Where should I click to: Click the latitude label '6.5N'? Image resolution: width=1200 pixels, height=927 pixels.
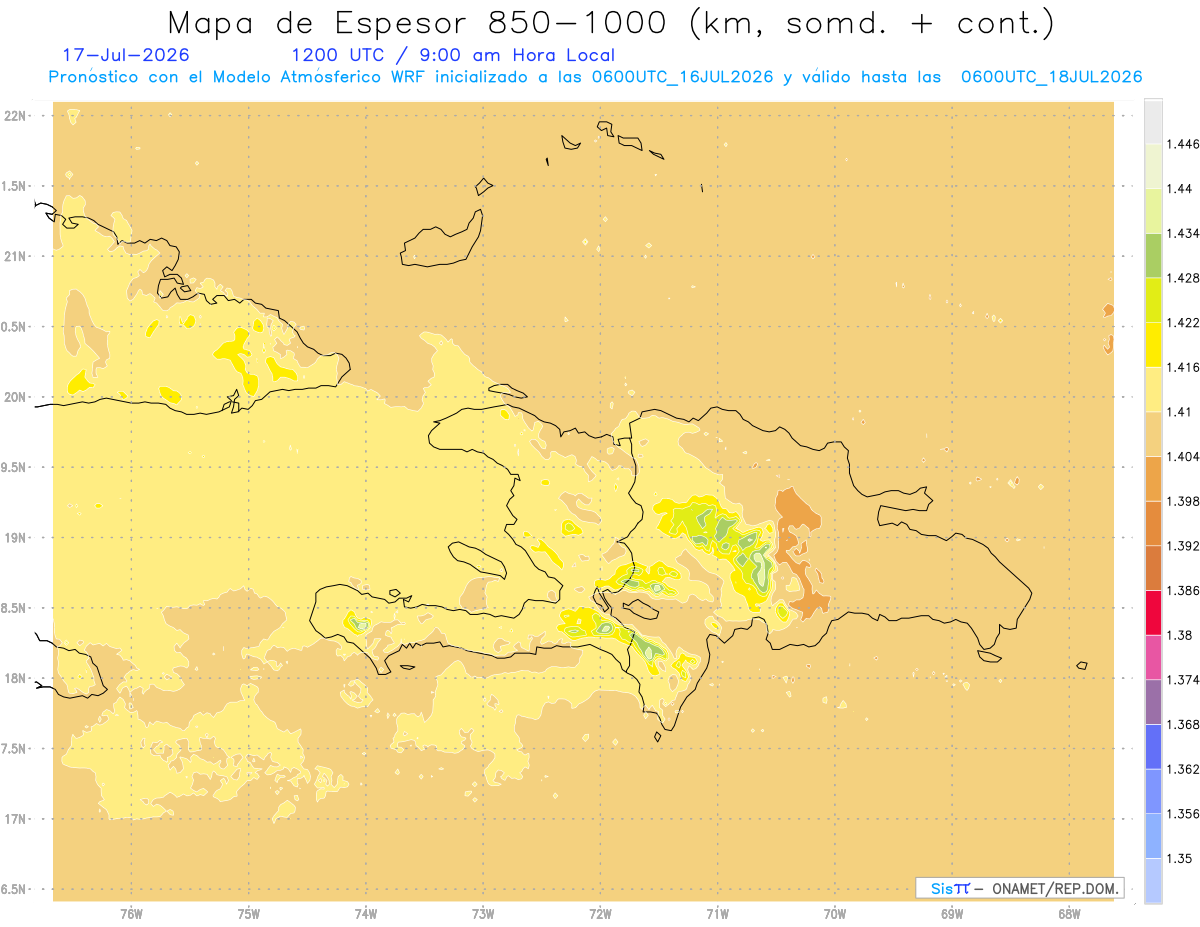tap(14, 889)
